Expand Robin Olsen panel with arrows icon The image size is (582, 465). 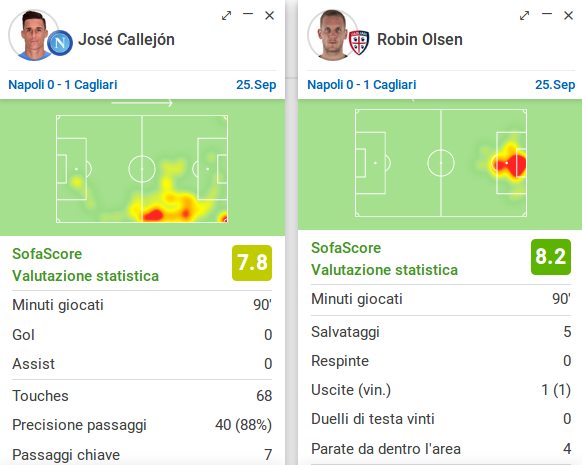pyautogui.click(x=524, y=16)
